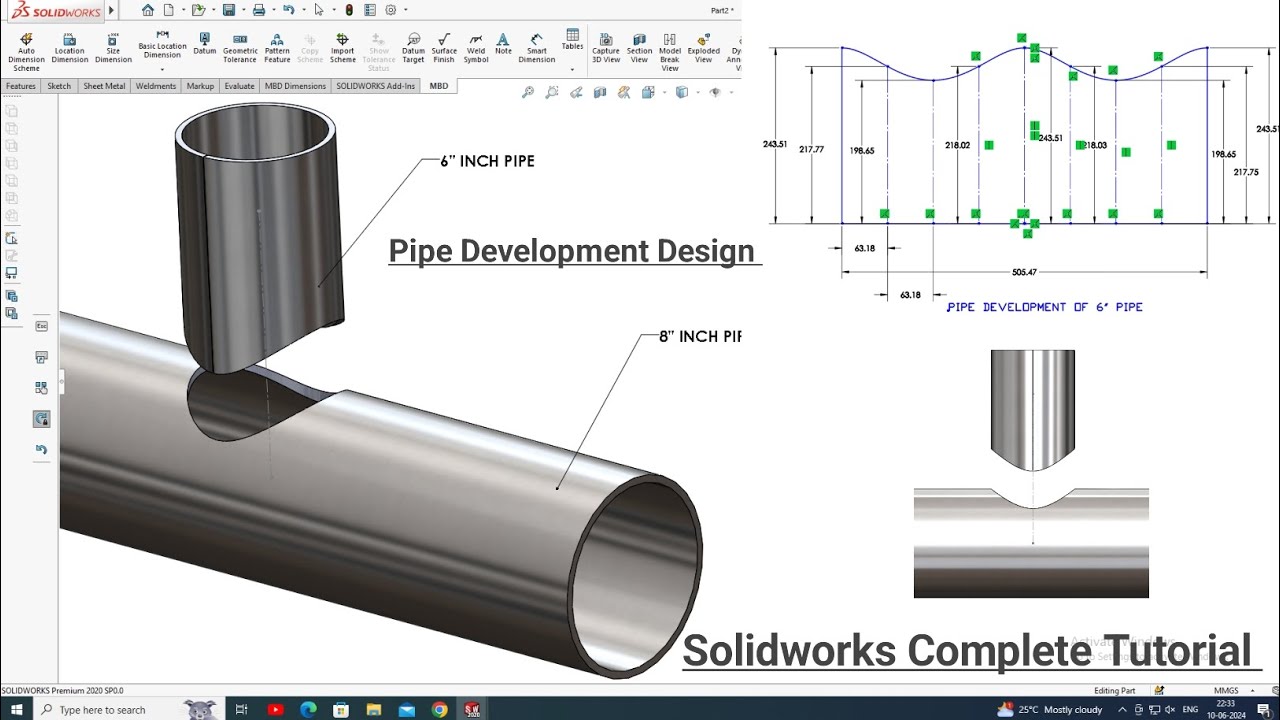Switch to Markup tab
The image size is (1280, 720).
pyautogui.click(x=200, y=86)
